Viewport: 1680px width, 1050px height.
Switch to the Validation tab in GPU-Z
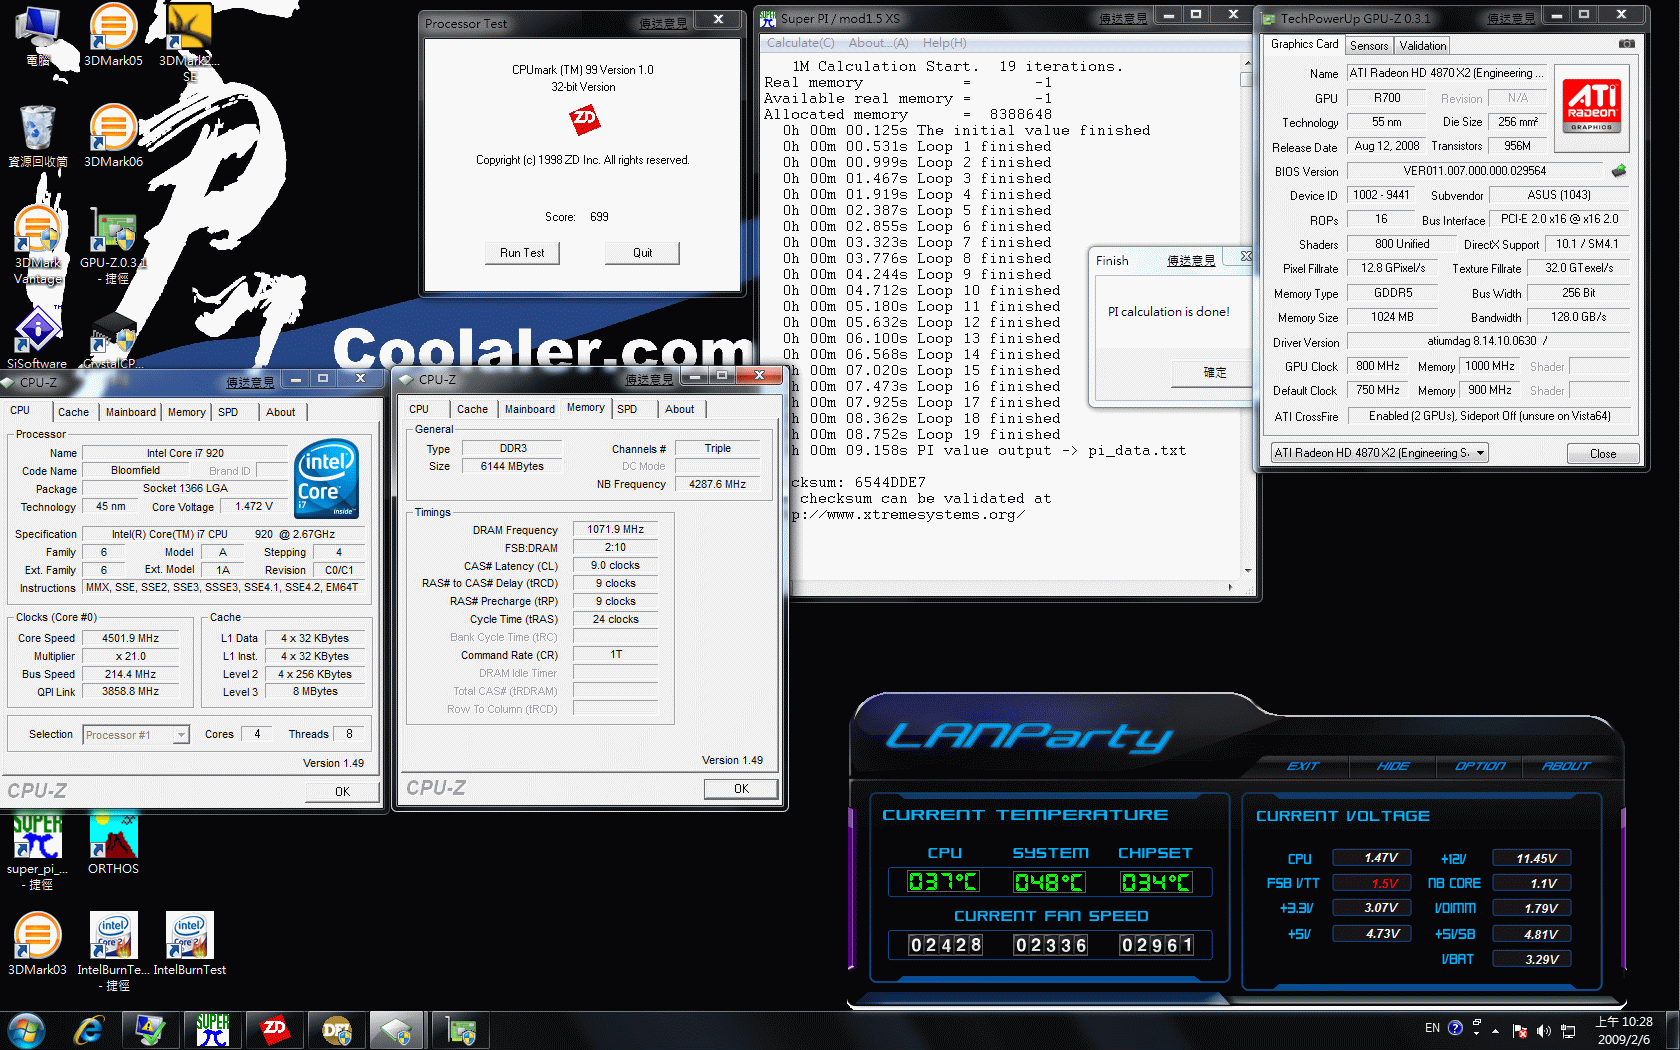coord(1422,46)
